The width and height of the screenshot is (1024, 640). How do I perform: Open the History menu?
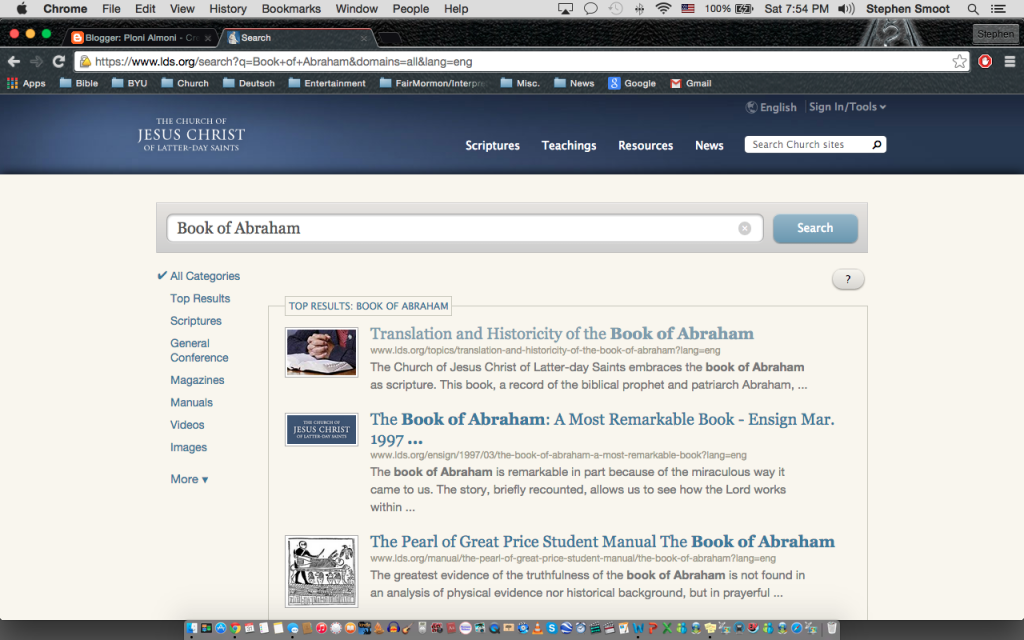[228, 8]
